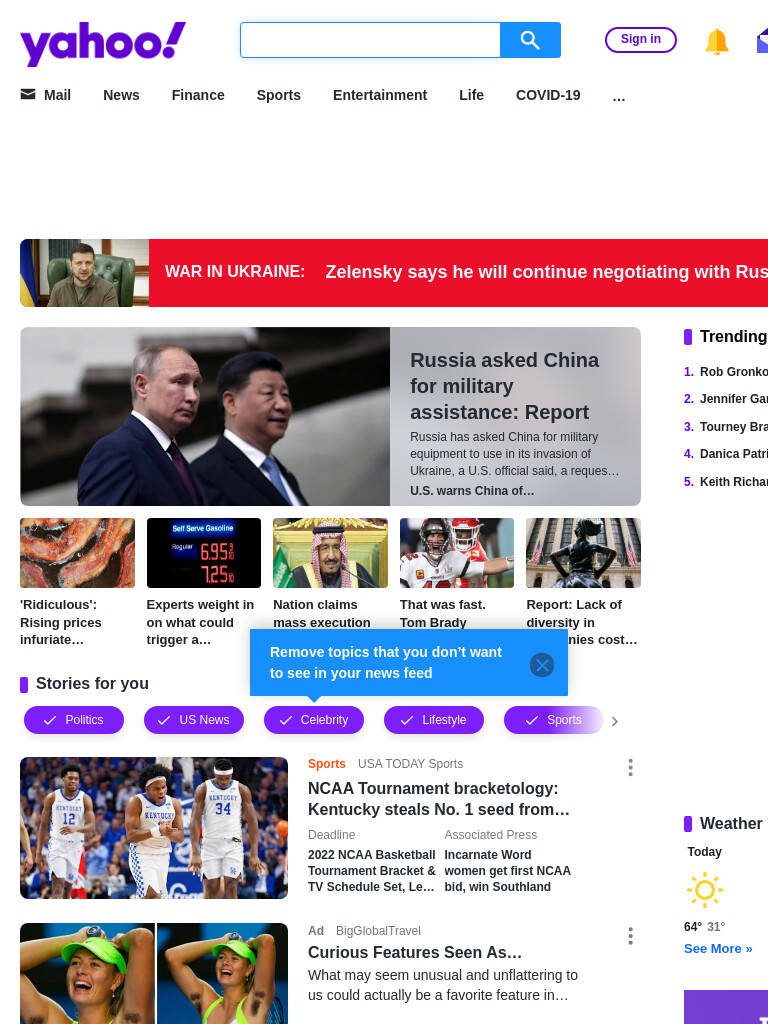Open That was fast Tom Brady story
768x1024 pixels.
pos(443,613)
